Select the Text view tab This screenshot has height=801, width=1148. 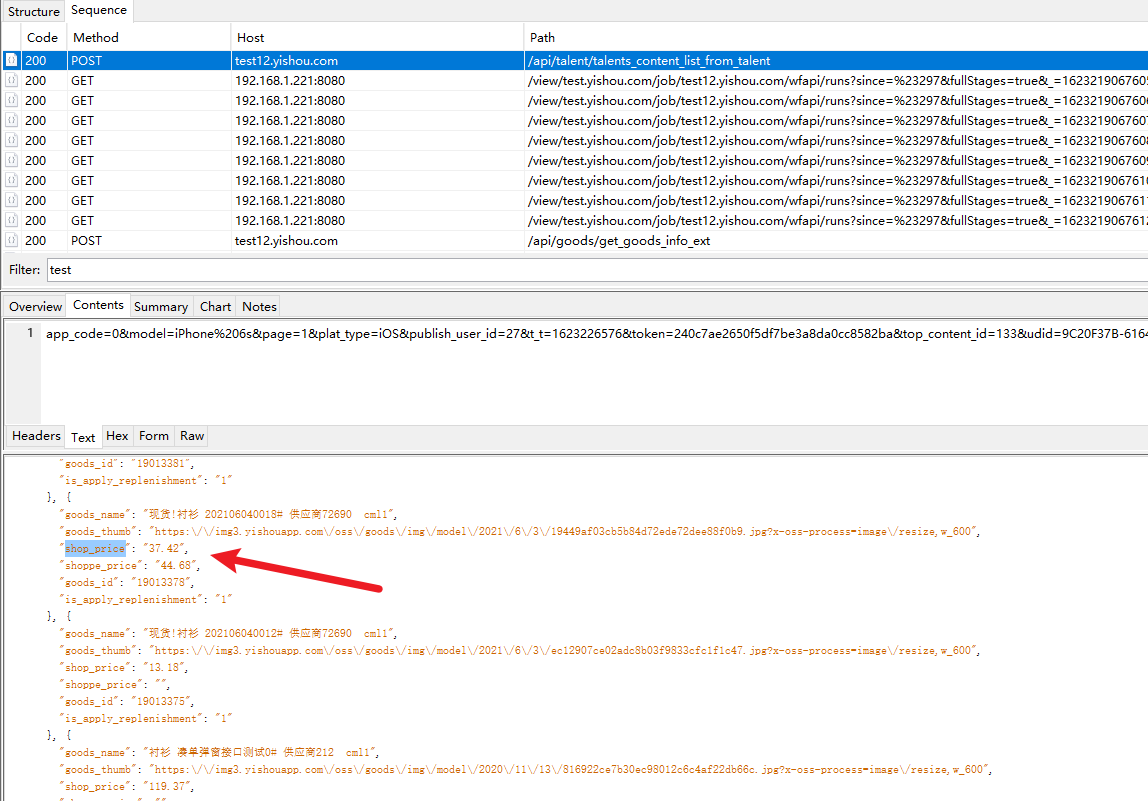coord(83,437)
